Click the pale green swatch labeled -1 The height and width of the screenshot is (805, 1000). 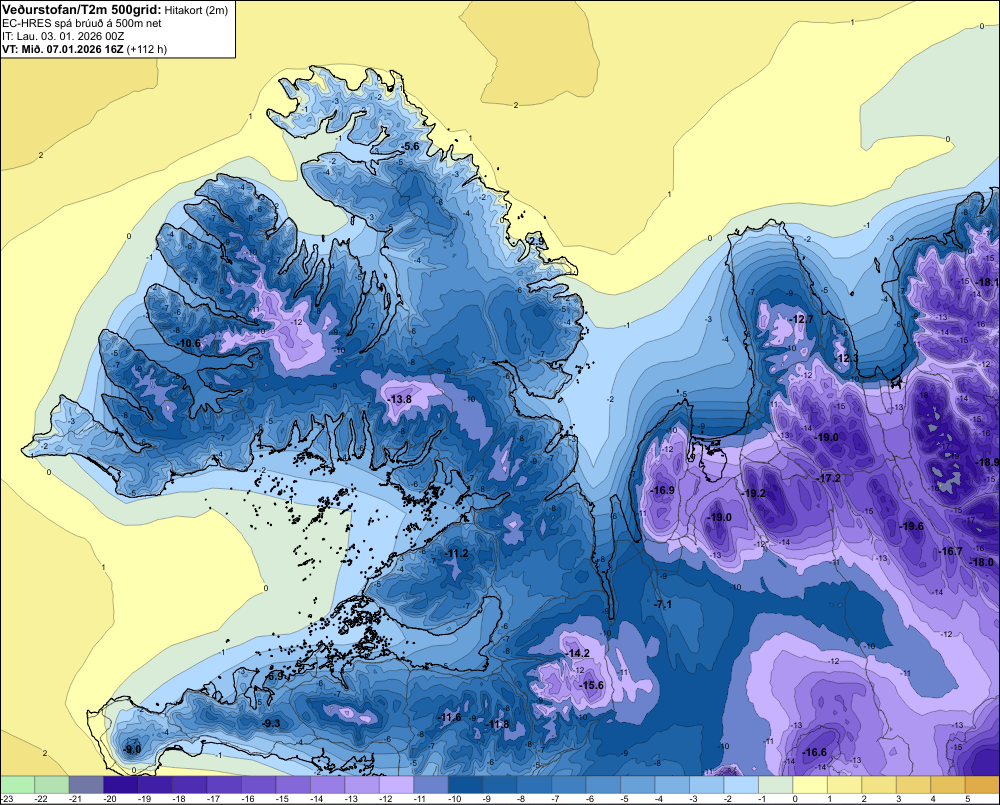[775, 784]
